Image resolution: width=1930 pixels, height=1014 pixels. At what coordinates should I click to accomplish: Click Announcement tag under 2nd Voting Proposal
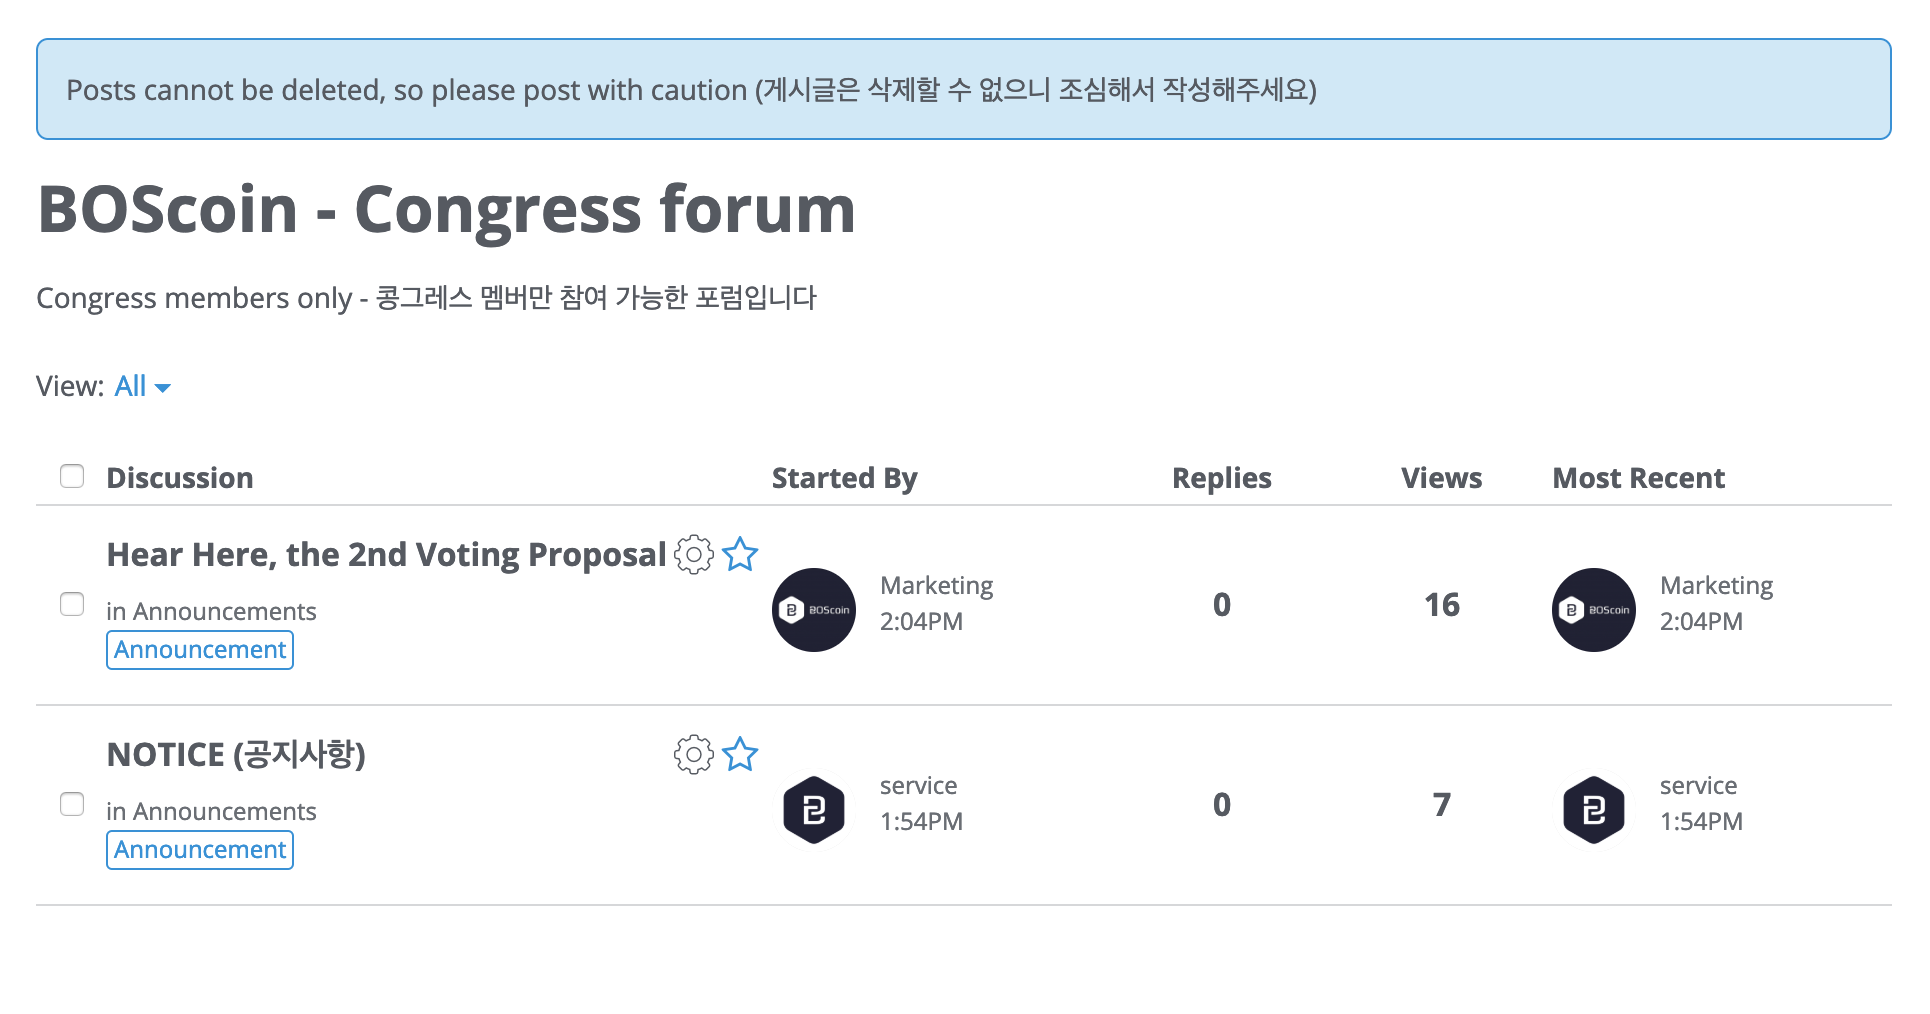click(200, 650)
